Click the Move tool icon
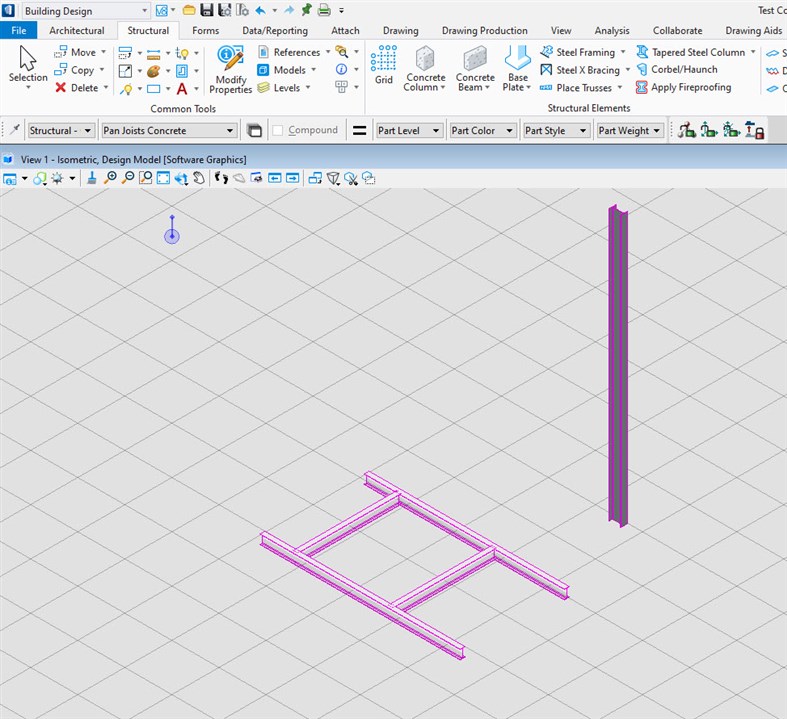 point(61,52)
